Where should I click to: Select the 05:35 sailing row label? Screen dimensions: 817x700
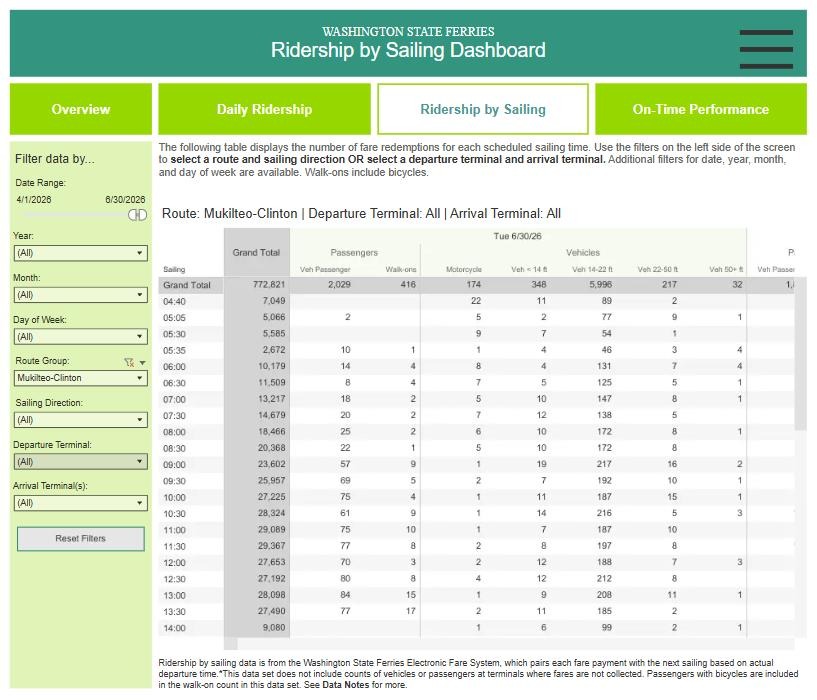(x=174, y=350)
